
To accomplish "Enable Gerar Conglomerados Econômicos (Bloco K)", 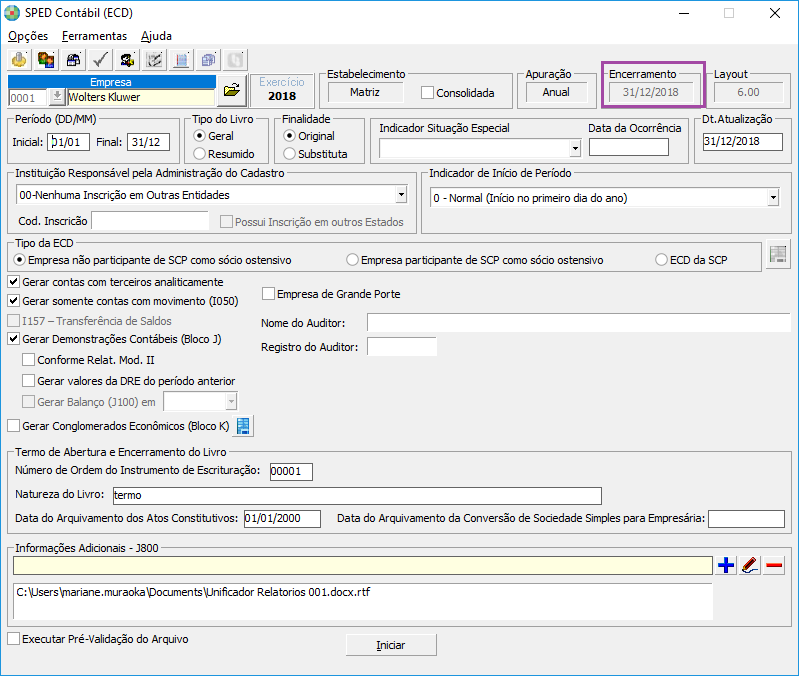I will (14, 426).
